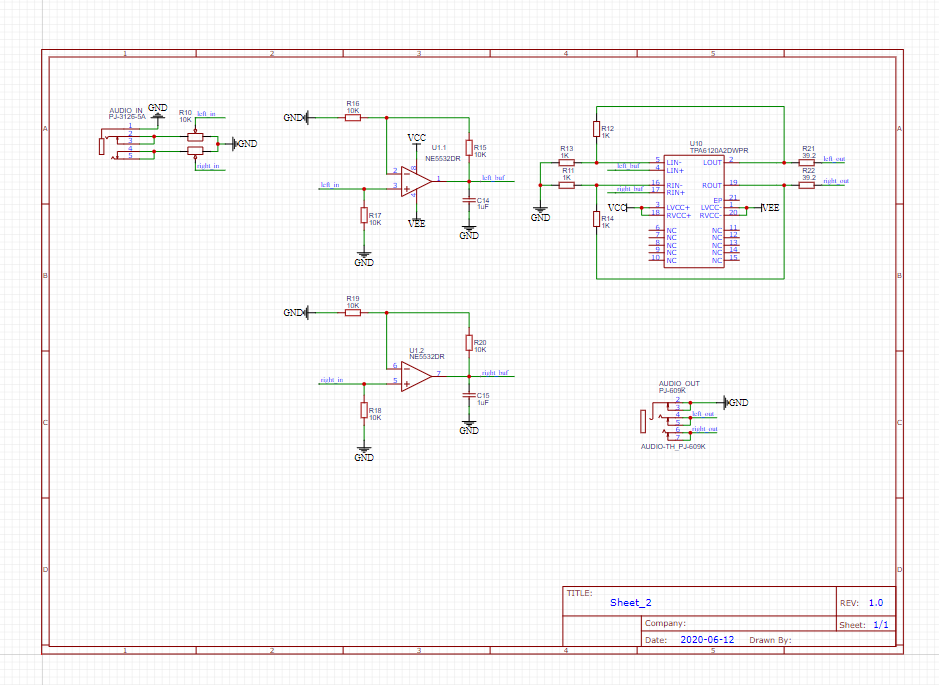Image resolution: width=939 pixels, height=685 pixels.
Task: Select the U1.1 NE5532DR op-amp symbol
Action: [x=416, y=181]
